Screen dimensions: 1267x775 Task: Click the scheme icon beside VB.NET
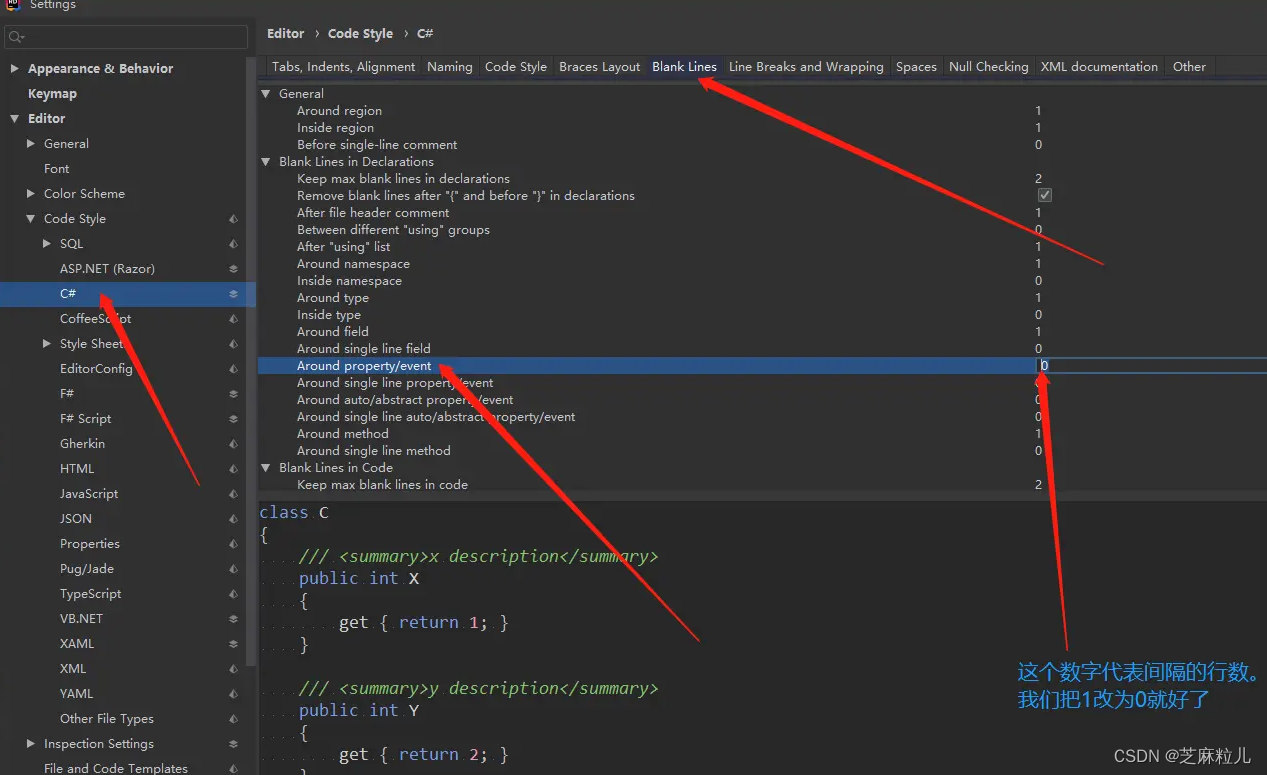tap(233, 618)
